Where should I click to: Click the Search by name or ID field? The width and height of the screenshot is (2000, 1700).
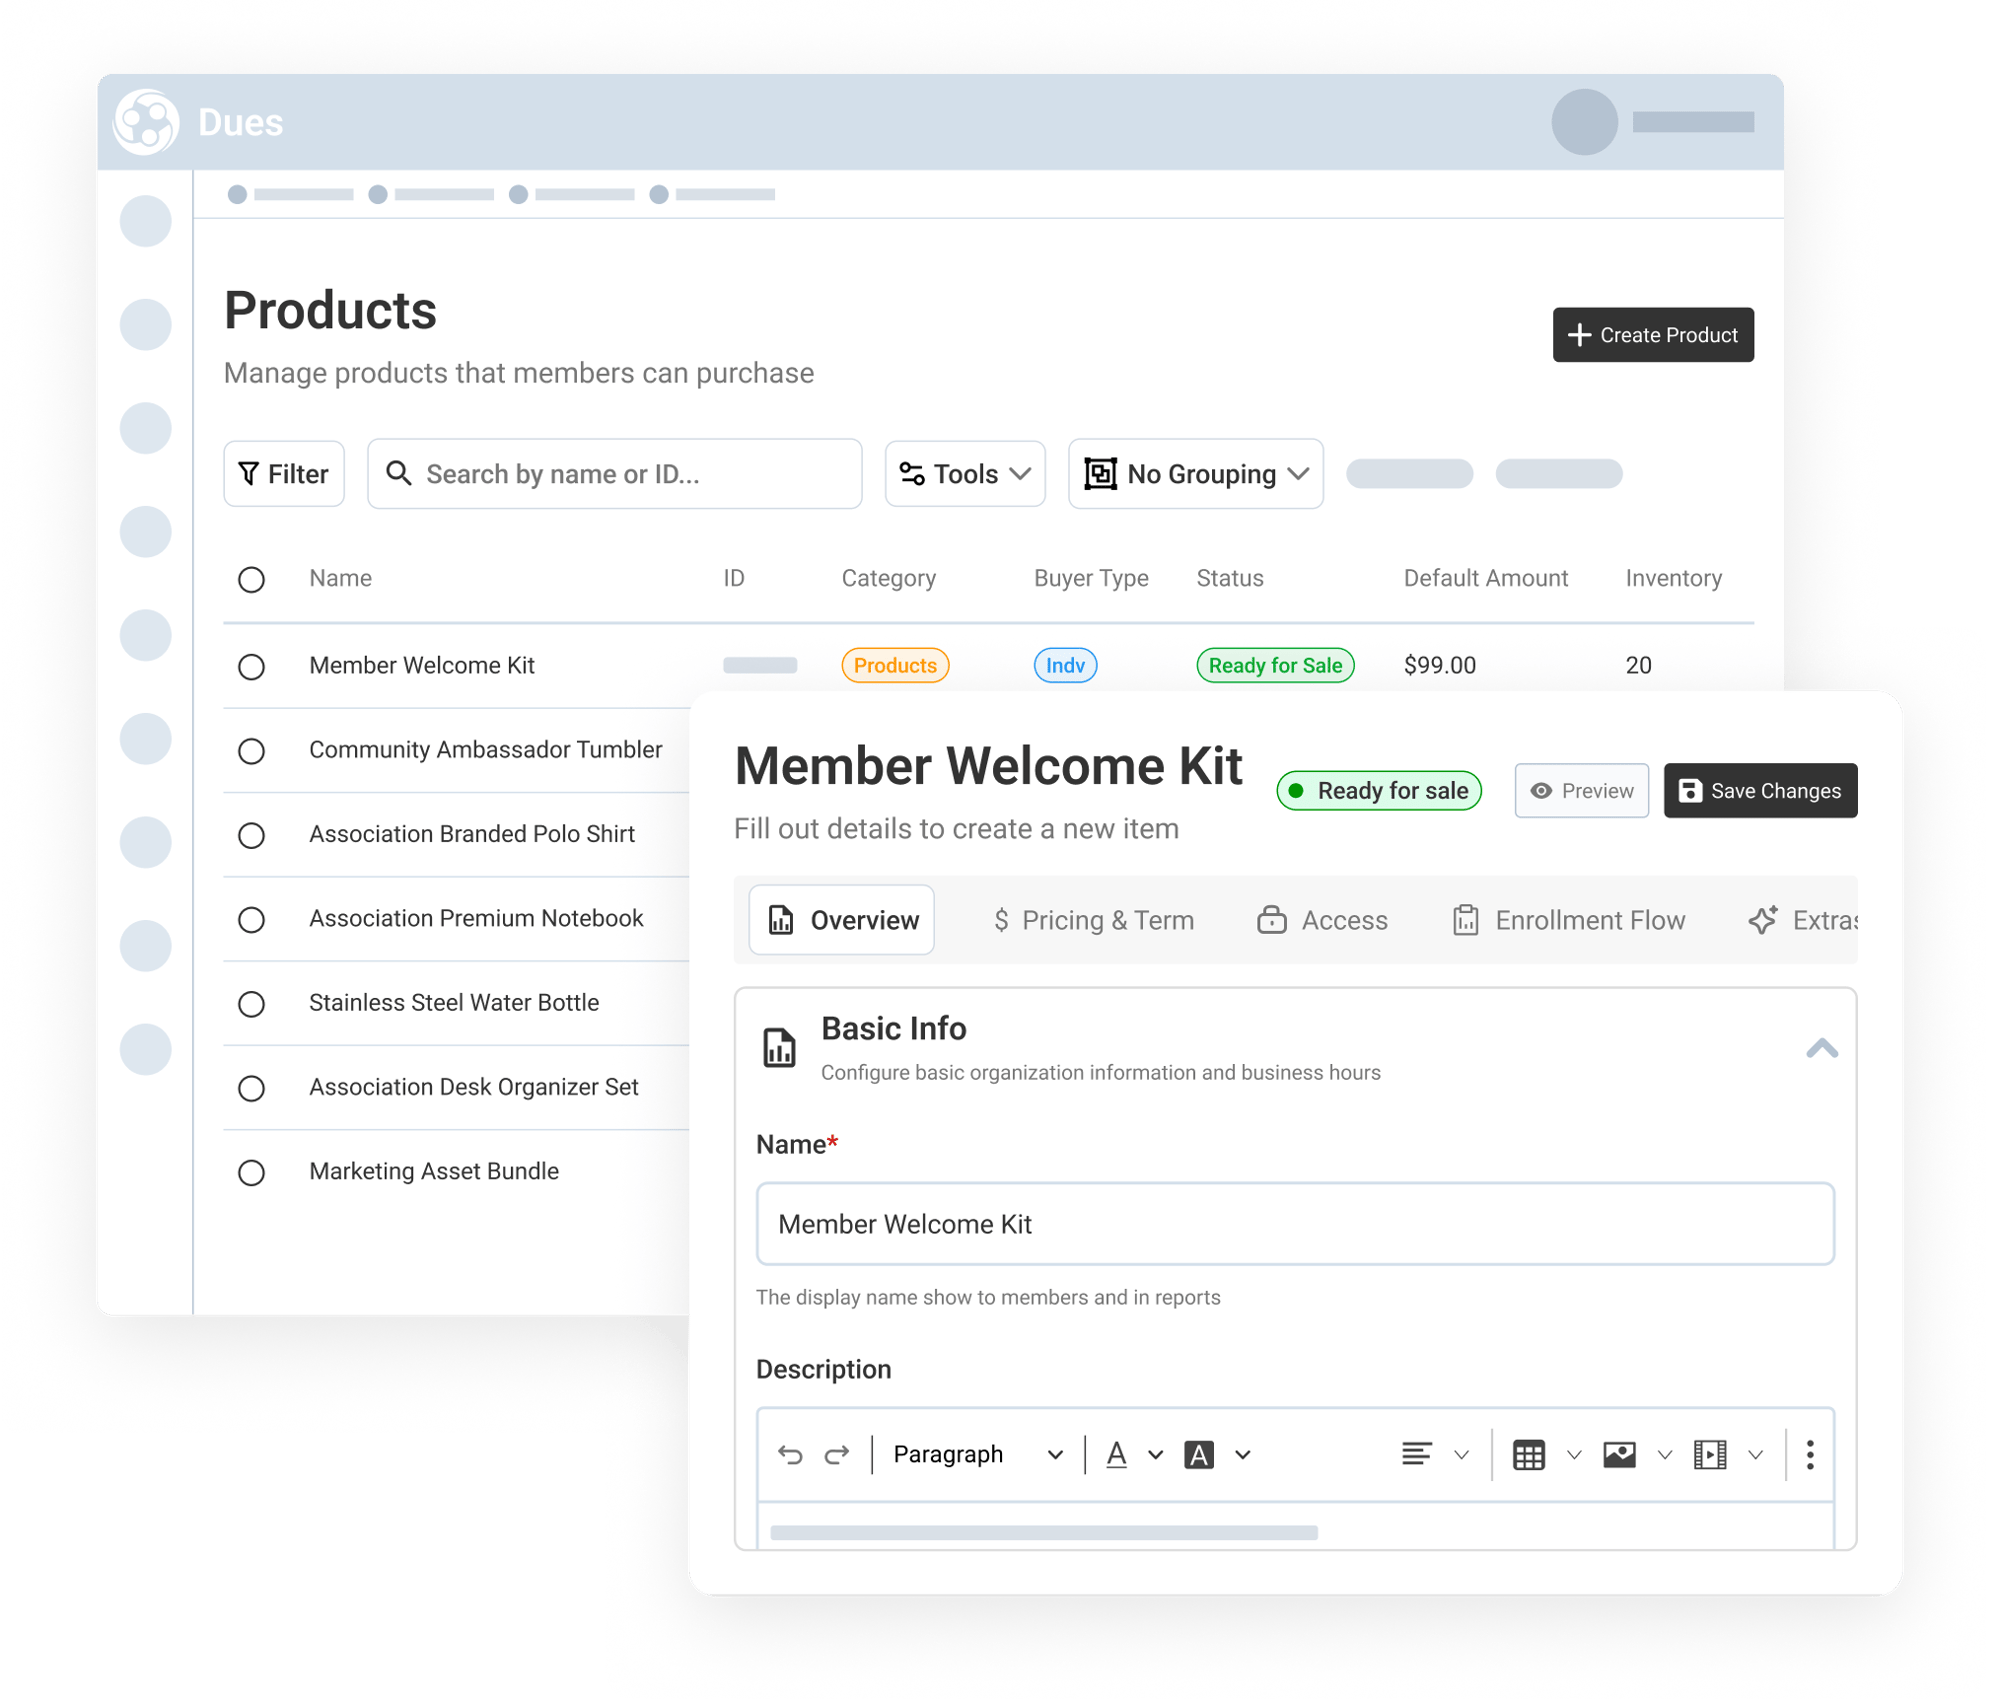[615, 473]
